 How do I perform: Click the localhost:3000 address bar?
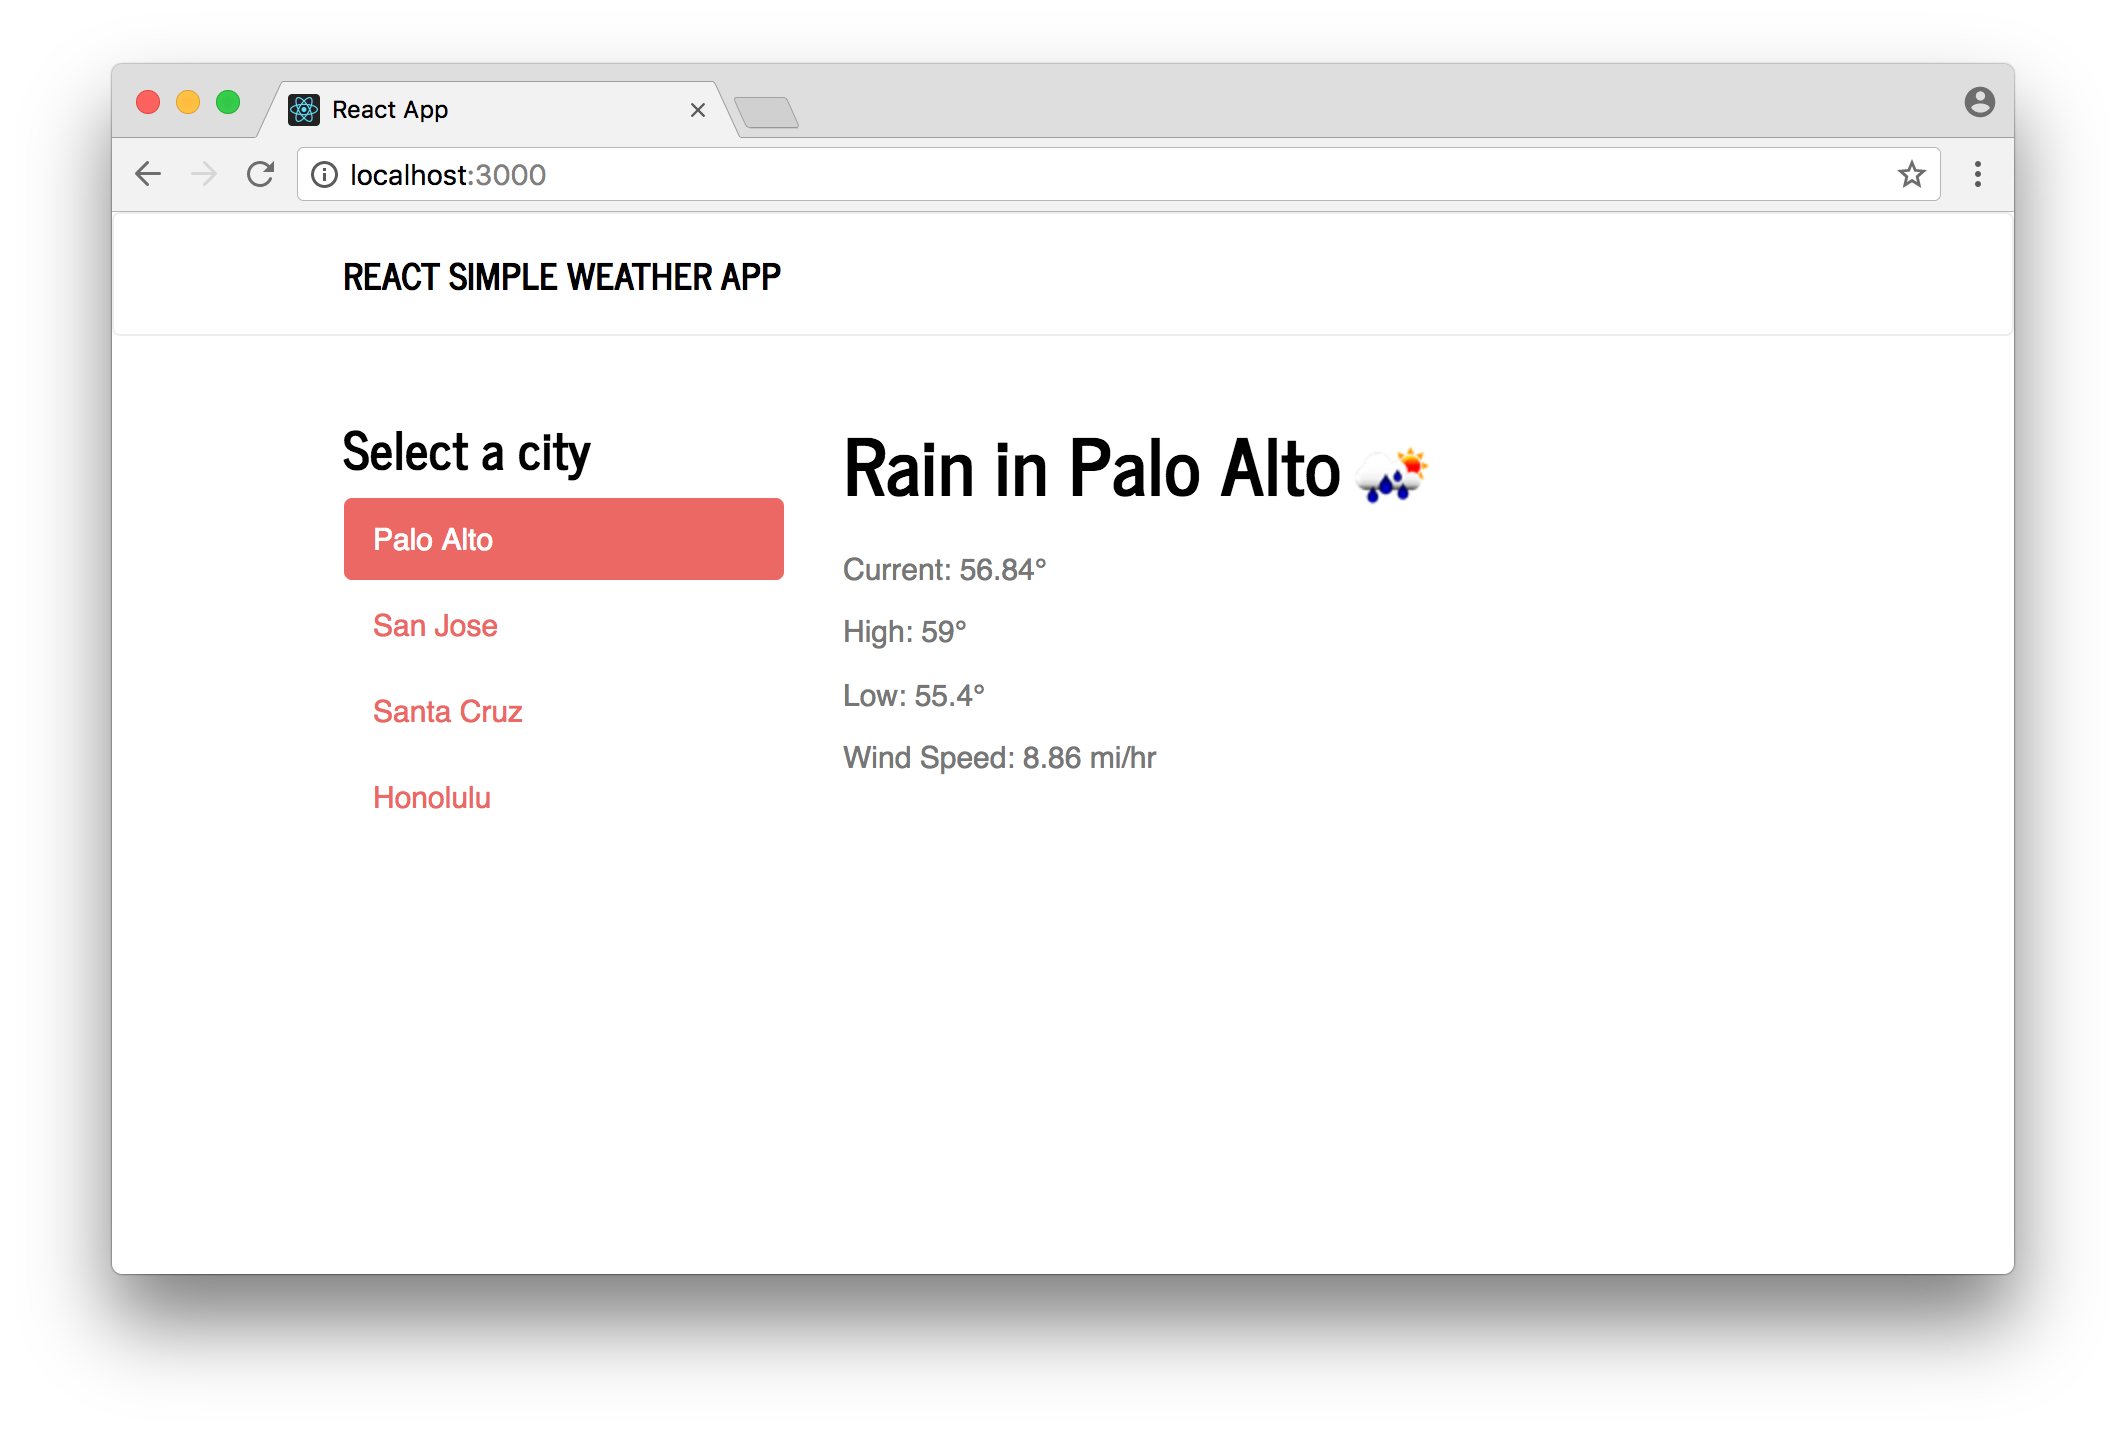click(x=1100, y=175)
